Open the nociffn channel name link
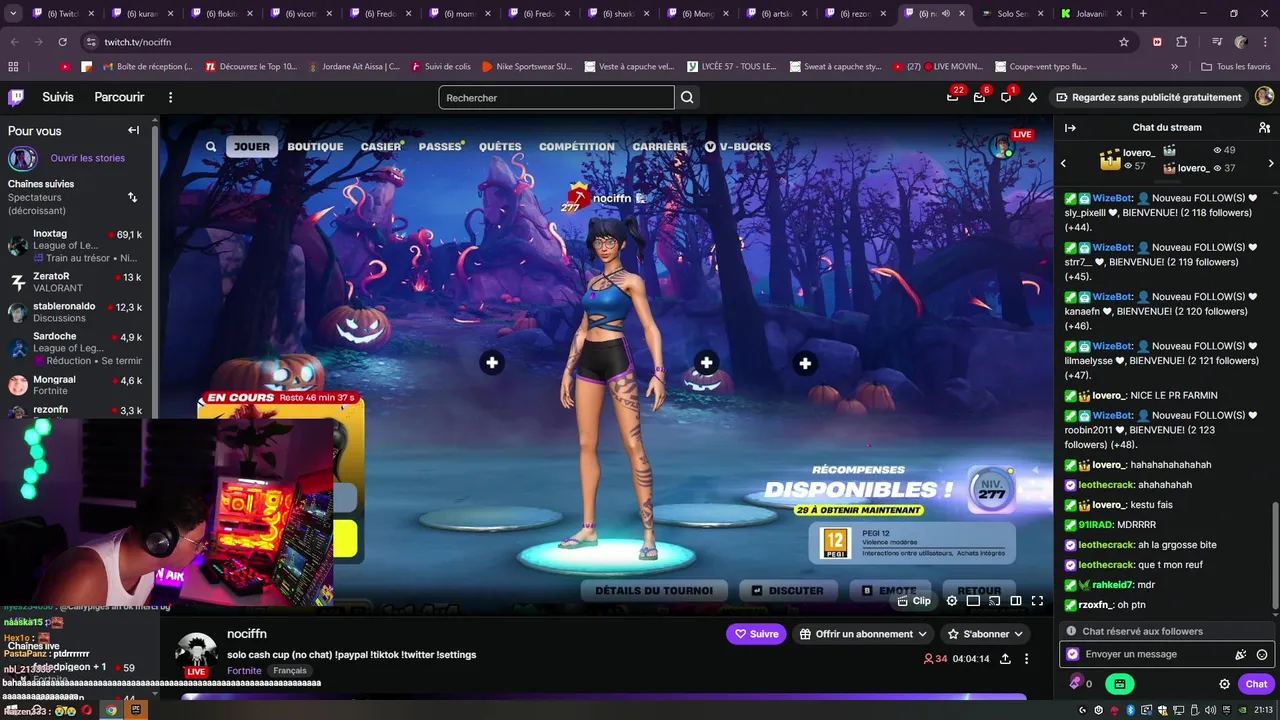The height and width of the screenshot is (720, 1280). (x=247, y=634)
